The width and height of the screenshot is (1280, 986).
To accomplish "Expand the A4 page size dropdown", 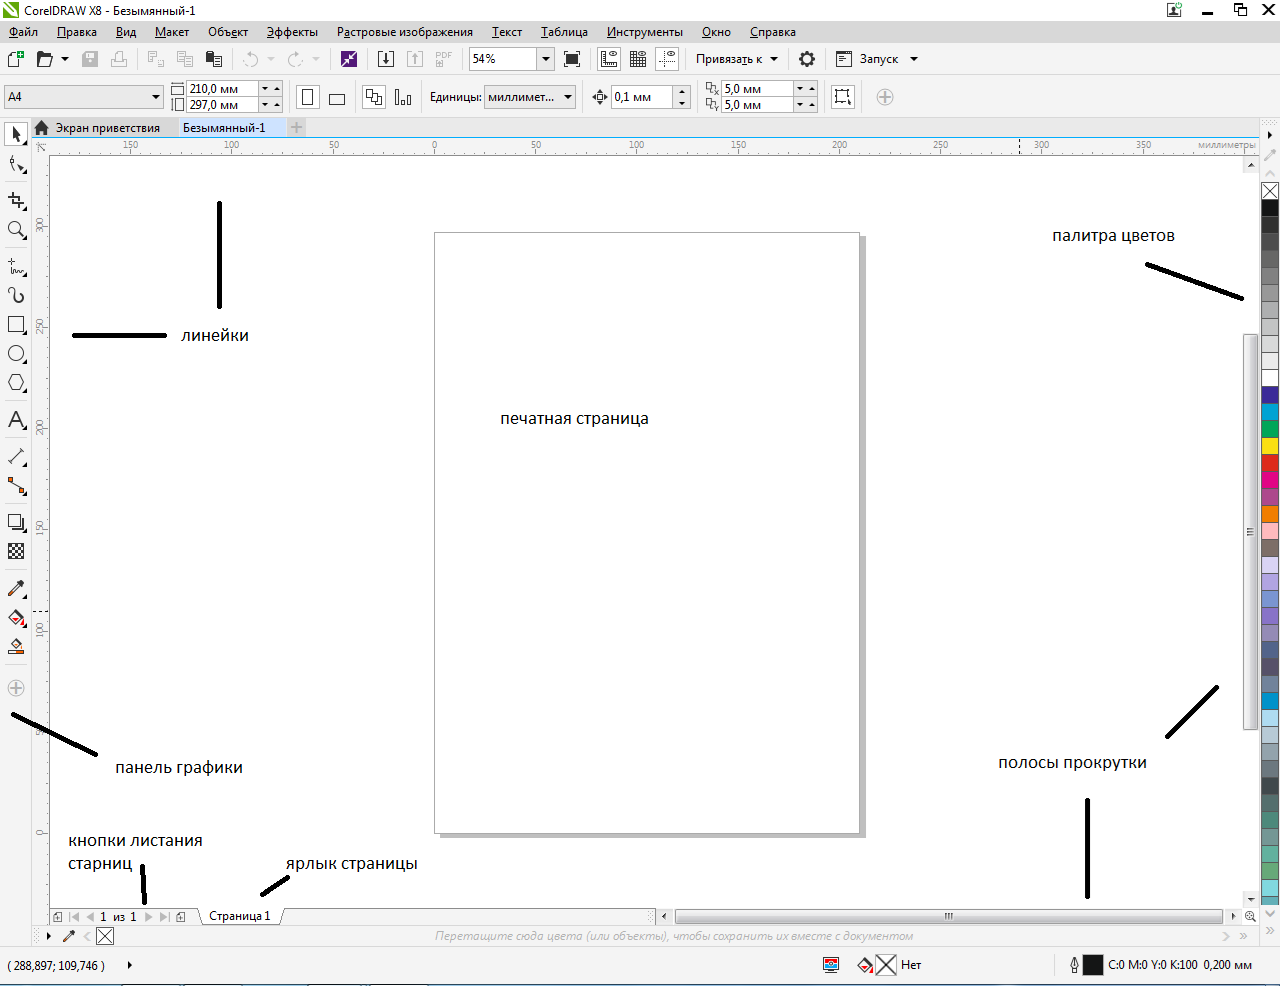I will tap(156, 97).
